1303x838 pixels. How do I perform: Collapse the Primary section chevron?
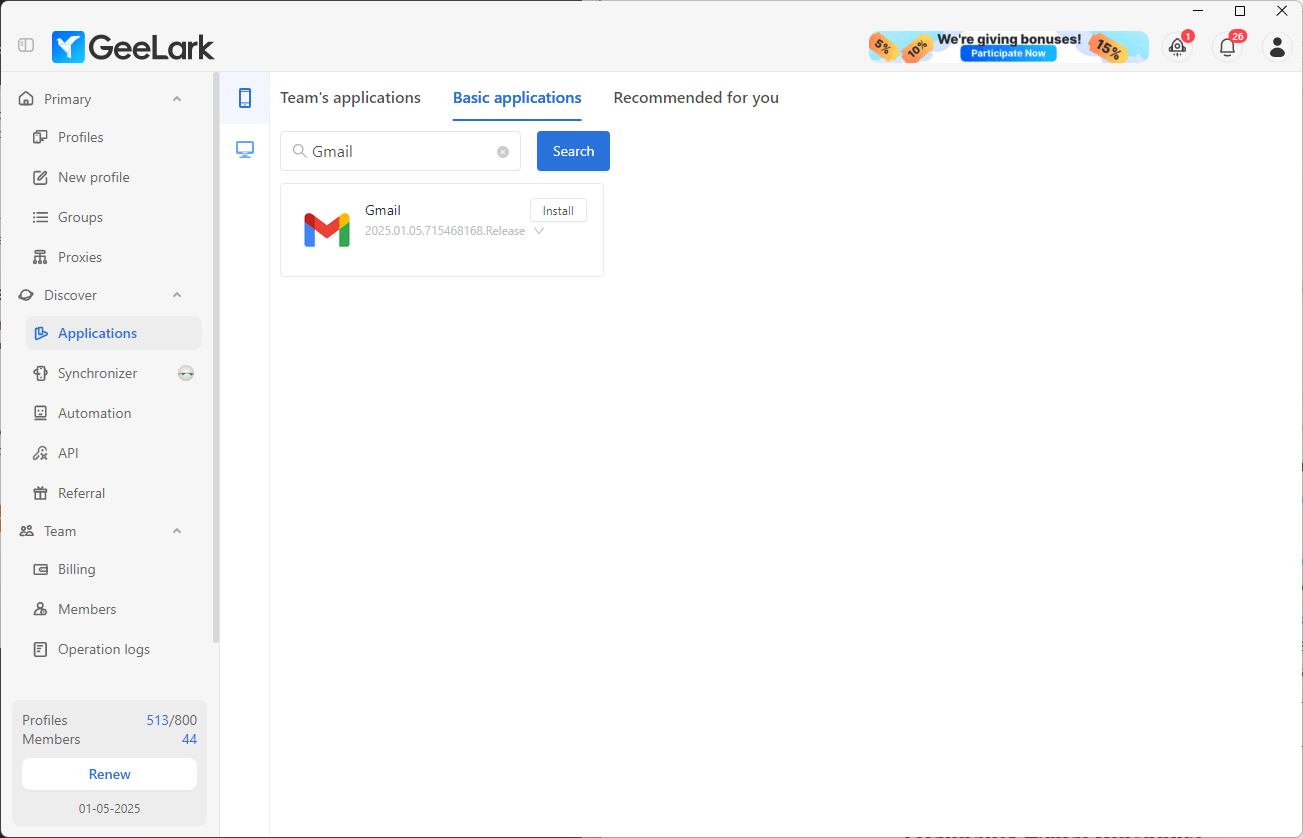(x=177, y=99)
